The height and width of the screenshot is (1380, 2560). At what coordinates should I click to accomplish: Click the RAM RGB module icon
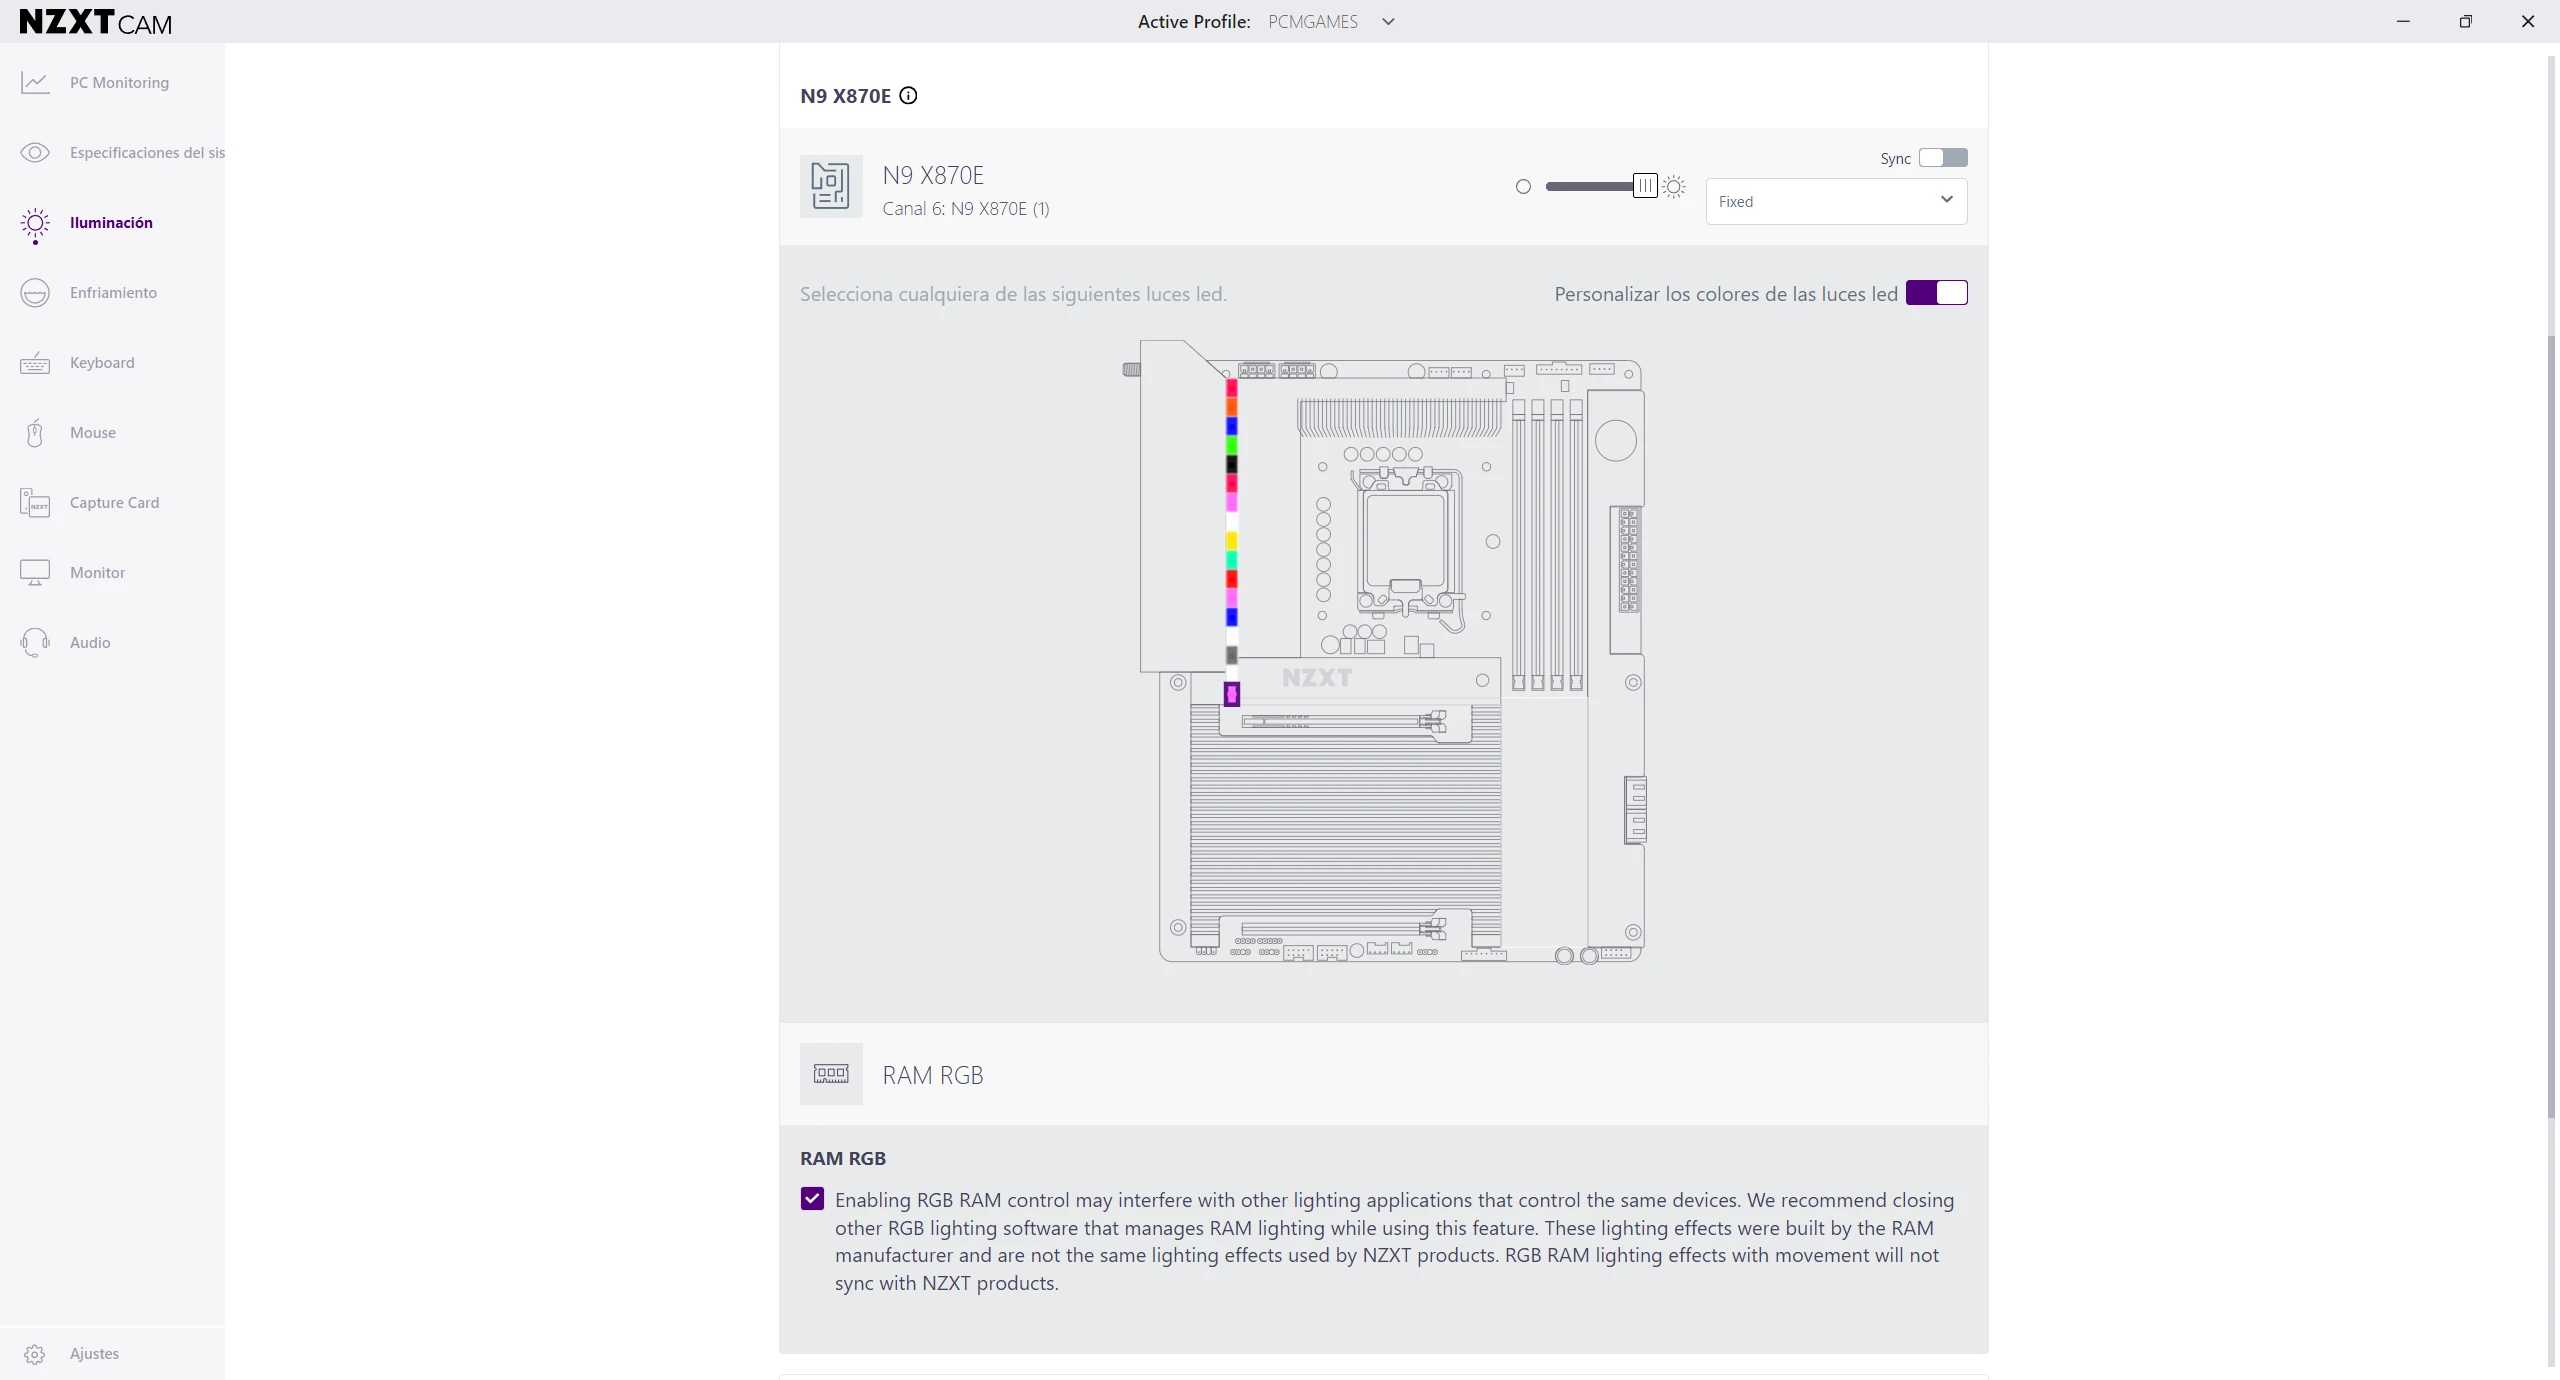[x=831, y=1074]
